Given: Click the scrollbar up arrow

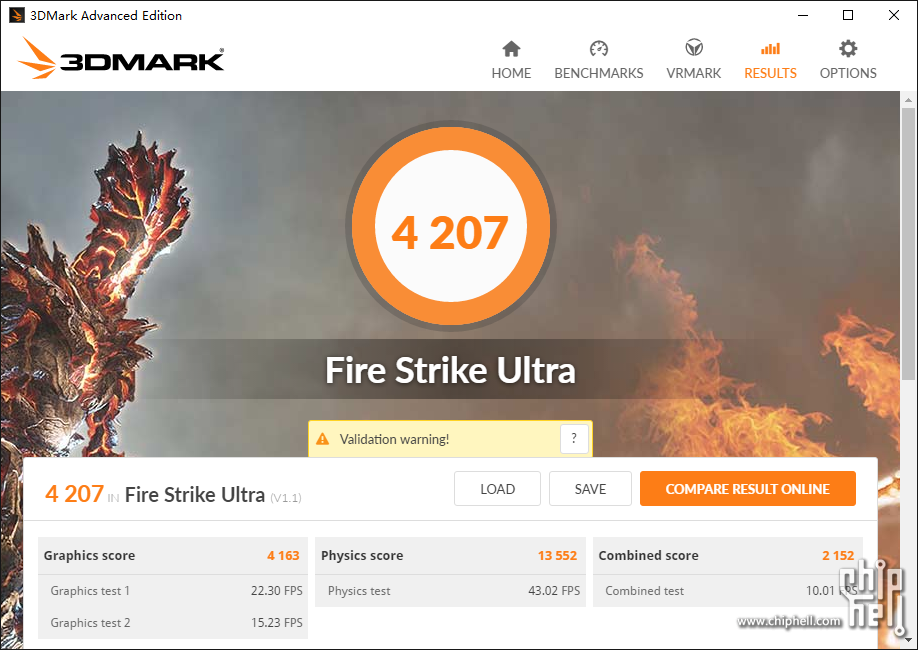Looking at the screenshot, I should point(908,100).
